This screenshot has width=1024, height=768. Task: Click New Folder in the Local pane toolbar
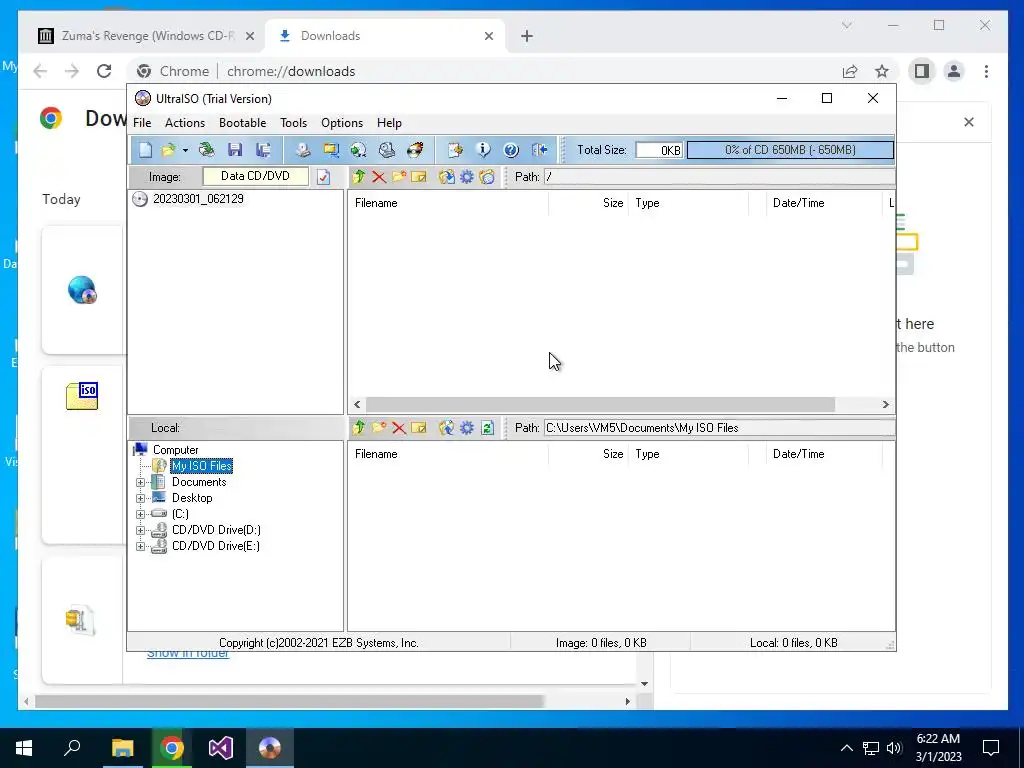(379, 428)
